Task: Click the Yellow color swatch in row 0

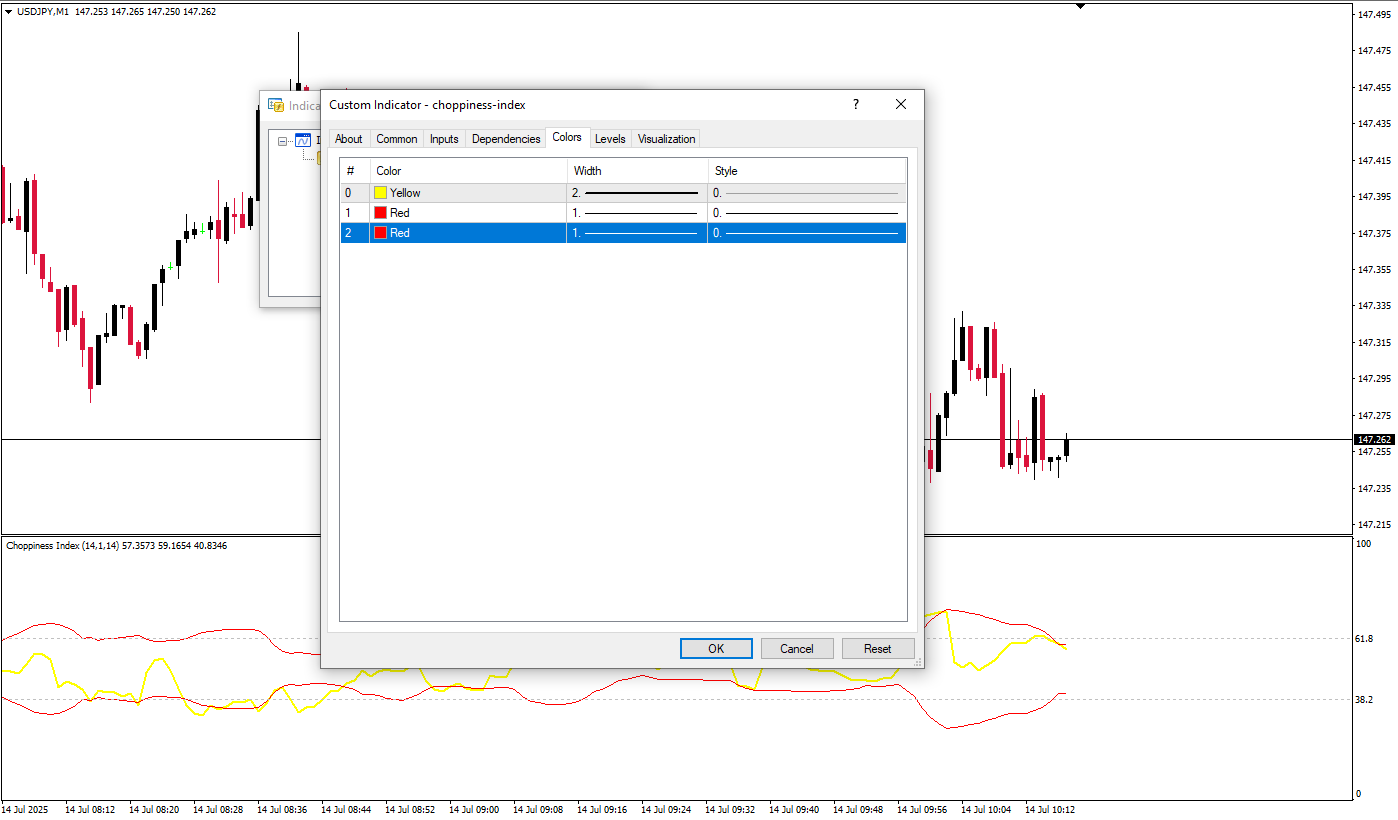Action: coord(380,193)
